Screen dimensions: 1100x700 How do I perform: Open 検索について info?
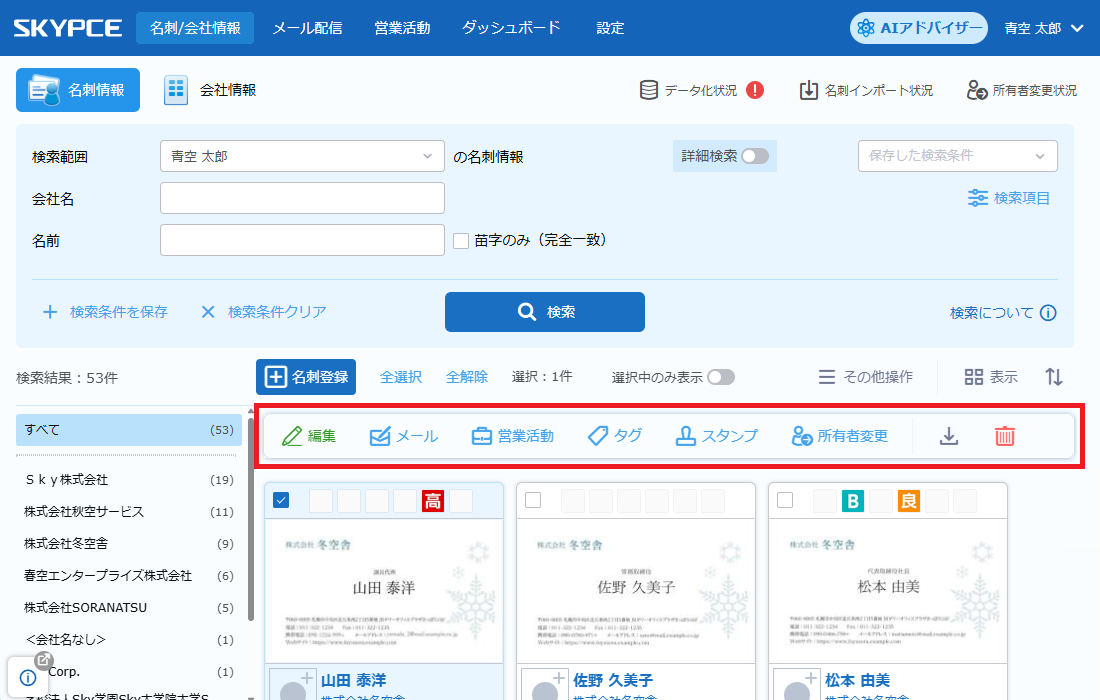[1003, 313]
